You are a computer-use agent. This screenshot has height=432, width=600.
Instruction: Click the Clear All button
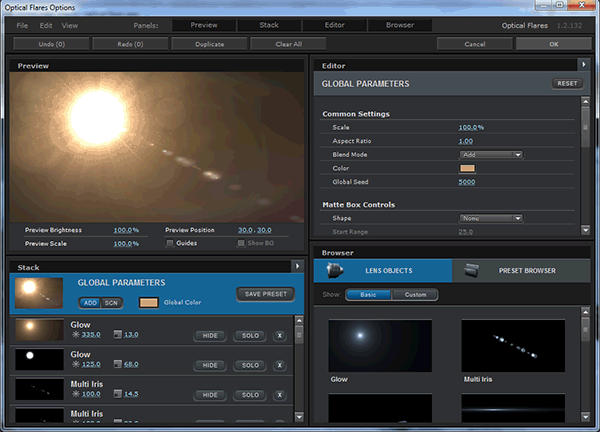tap(288, 44)
